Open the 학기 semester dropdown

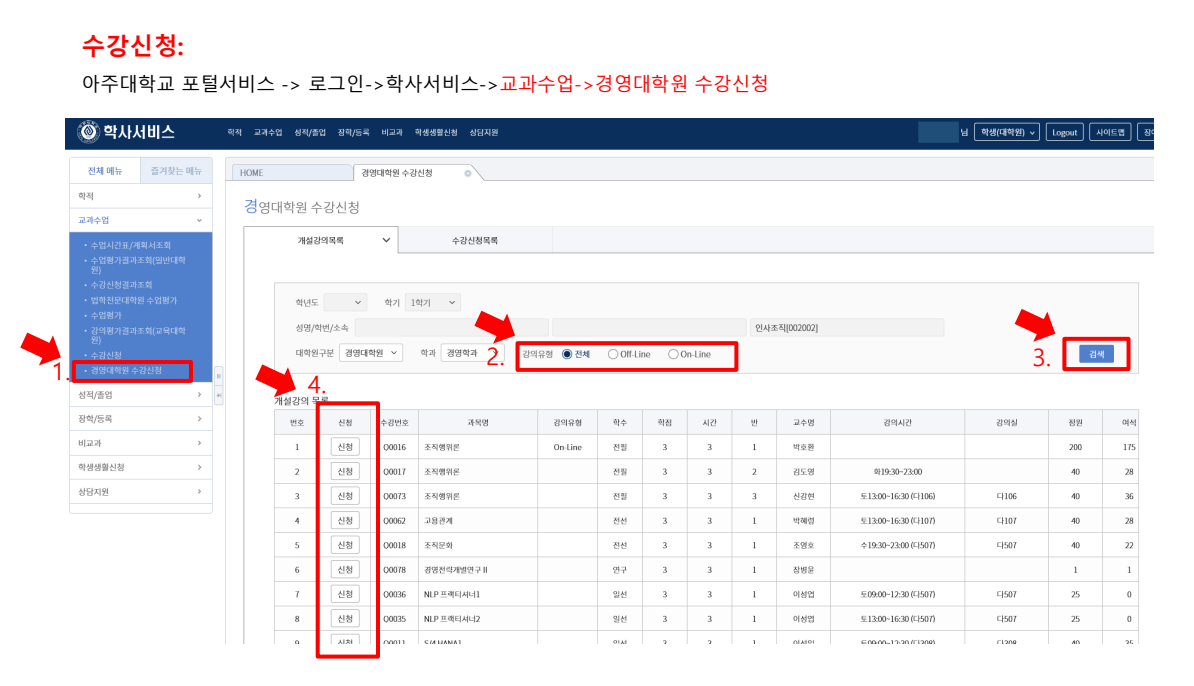tap(433, 302)
